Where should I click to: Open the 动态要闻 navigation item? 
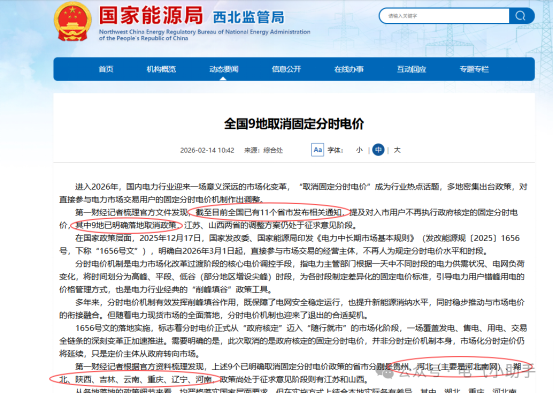[224, 69]
